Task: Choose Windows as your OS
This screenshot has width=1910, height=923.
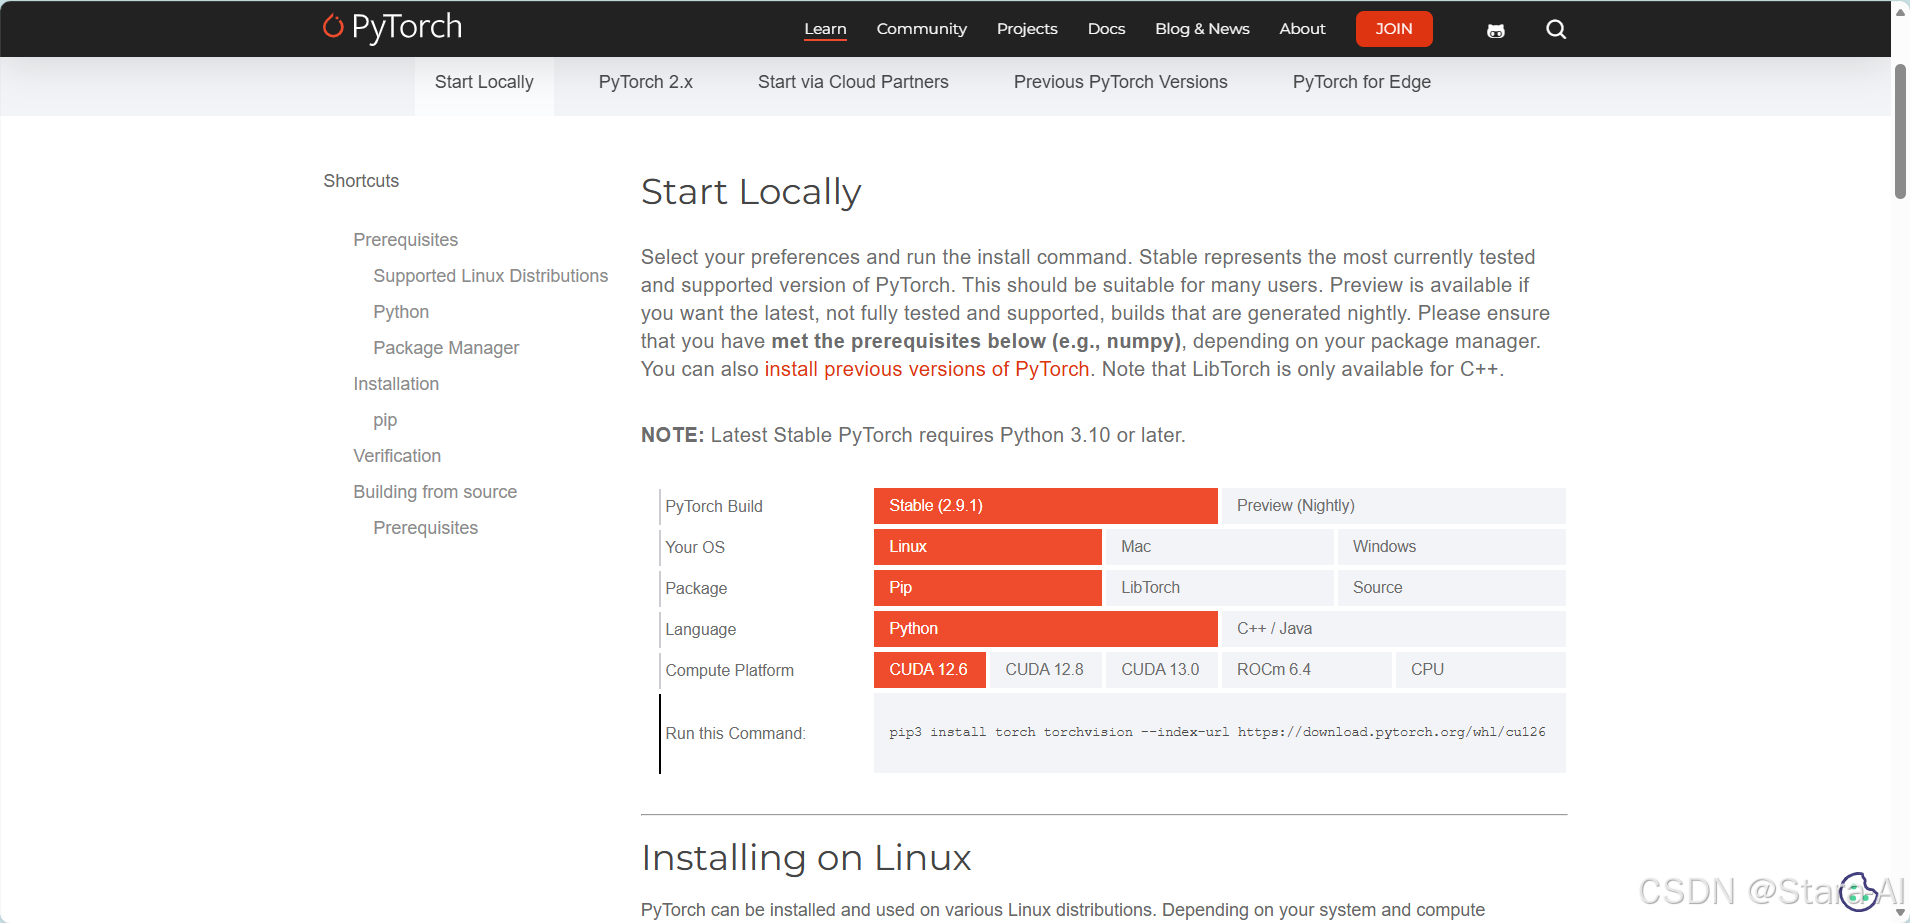Action: [1451, 547]
